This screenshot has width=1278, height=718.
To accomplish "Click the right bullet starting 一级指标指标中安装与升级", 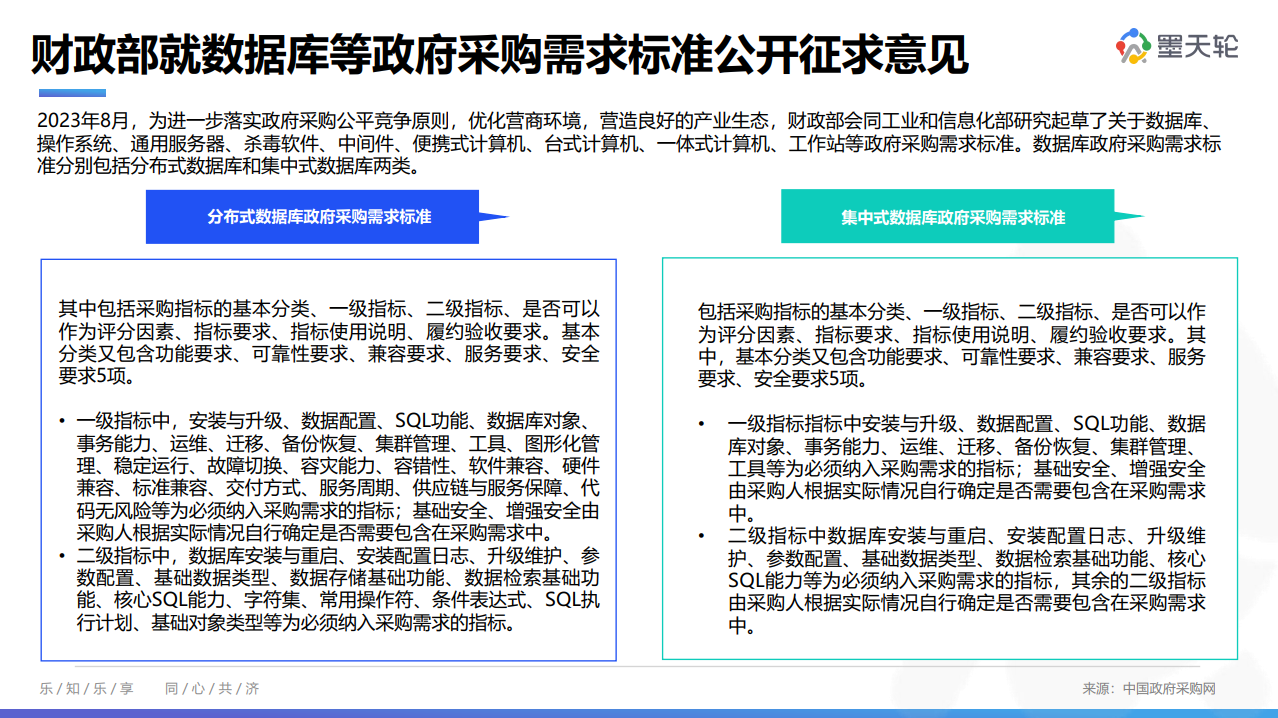I will [951, 468].
